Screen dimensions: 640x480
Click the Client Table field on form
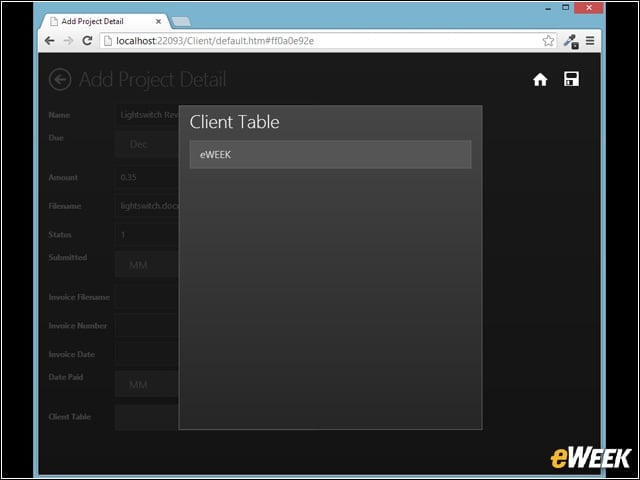147,417
